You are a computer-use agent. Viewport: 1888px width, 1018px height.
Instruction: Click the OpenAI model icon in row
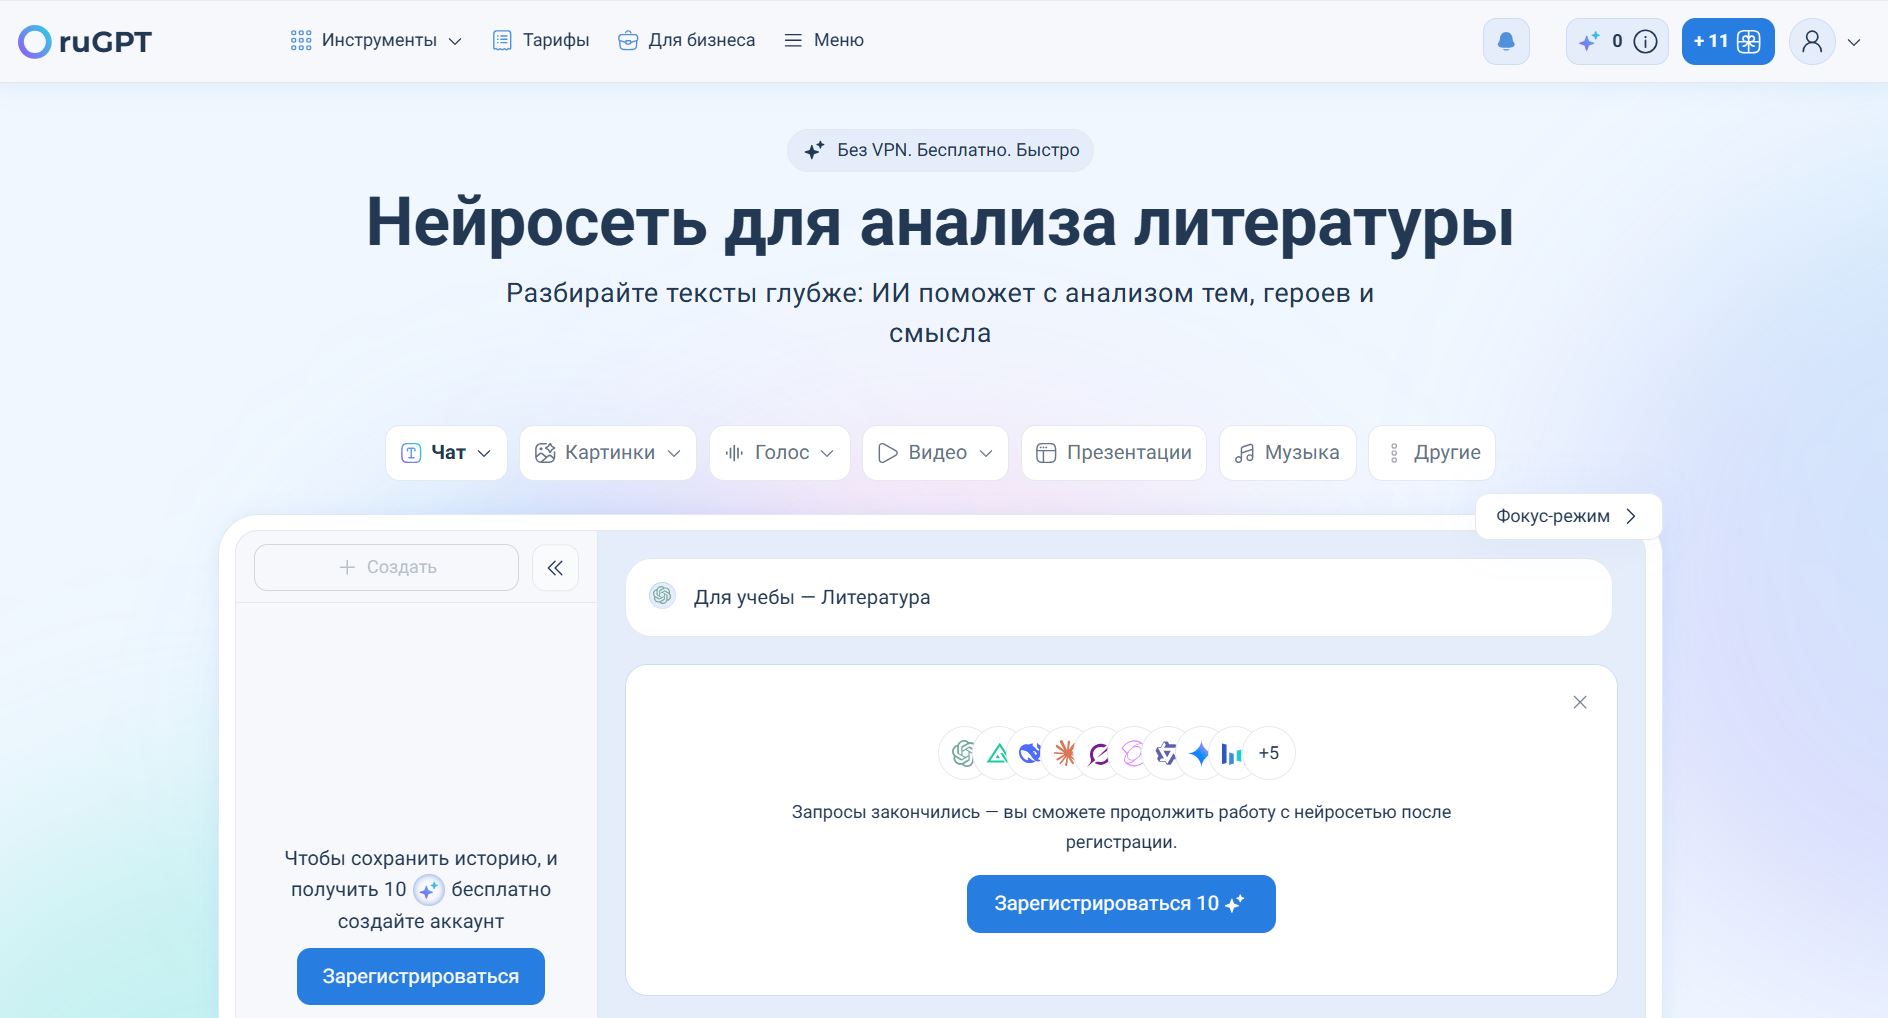pos(963,753)
